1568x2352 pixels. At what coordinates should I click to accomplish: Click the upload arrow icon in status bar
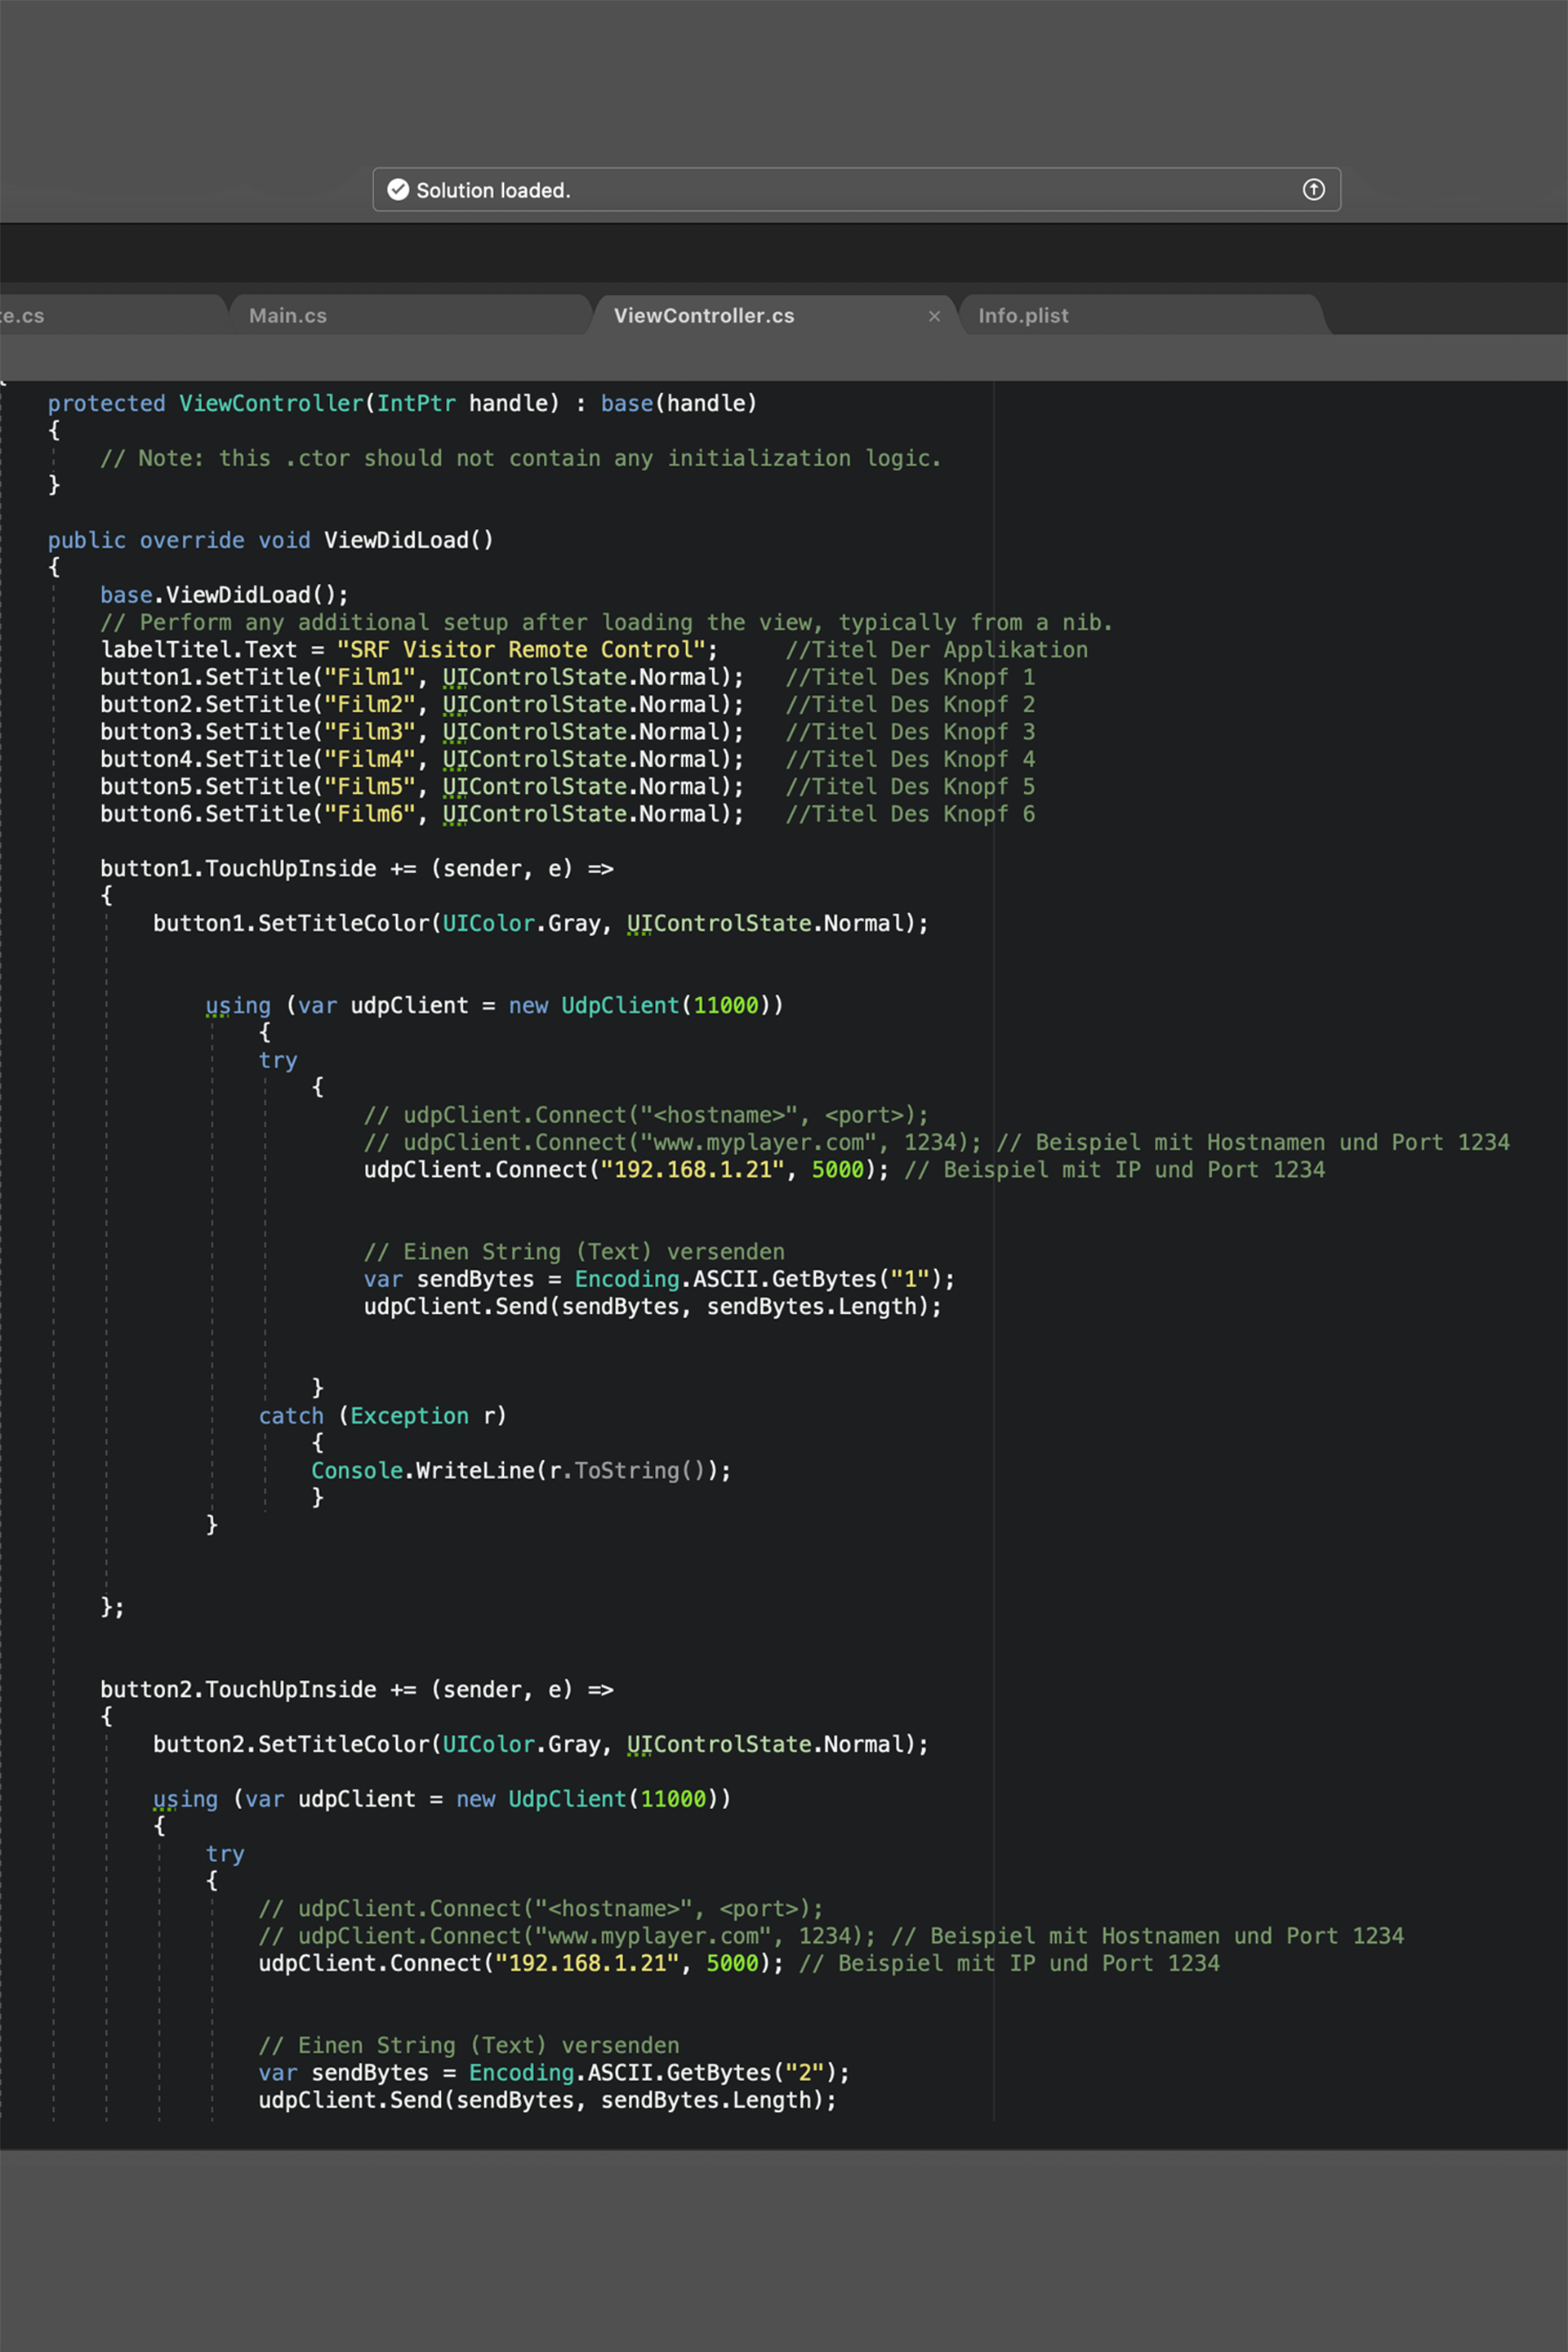[x=1313, y=190]
